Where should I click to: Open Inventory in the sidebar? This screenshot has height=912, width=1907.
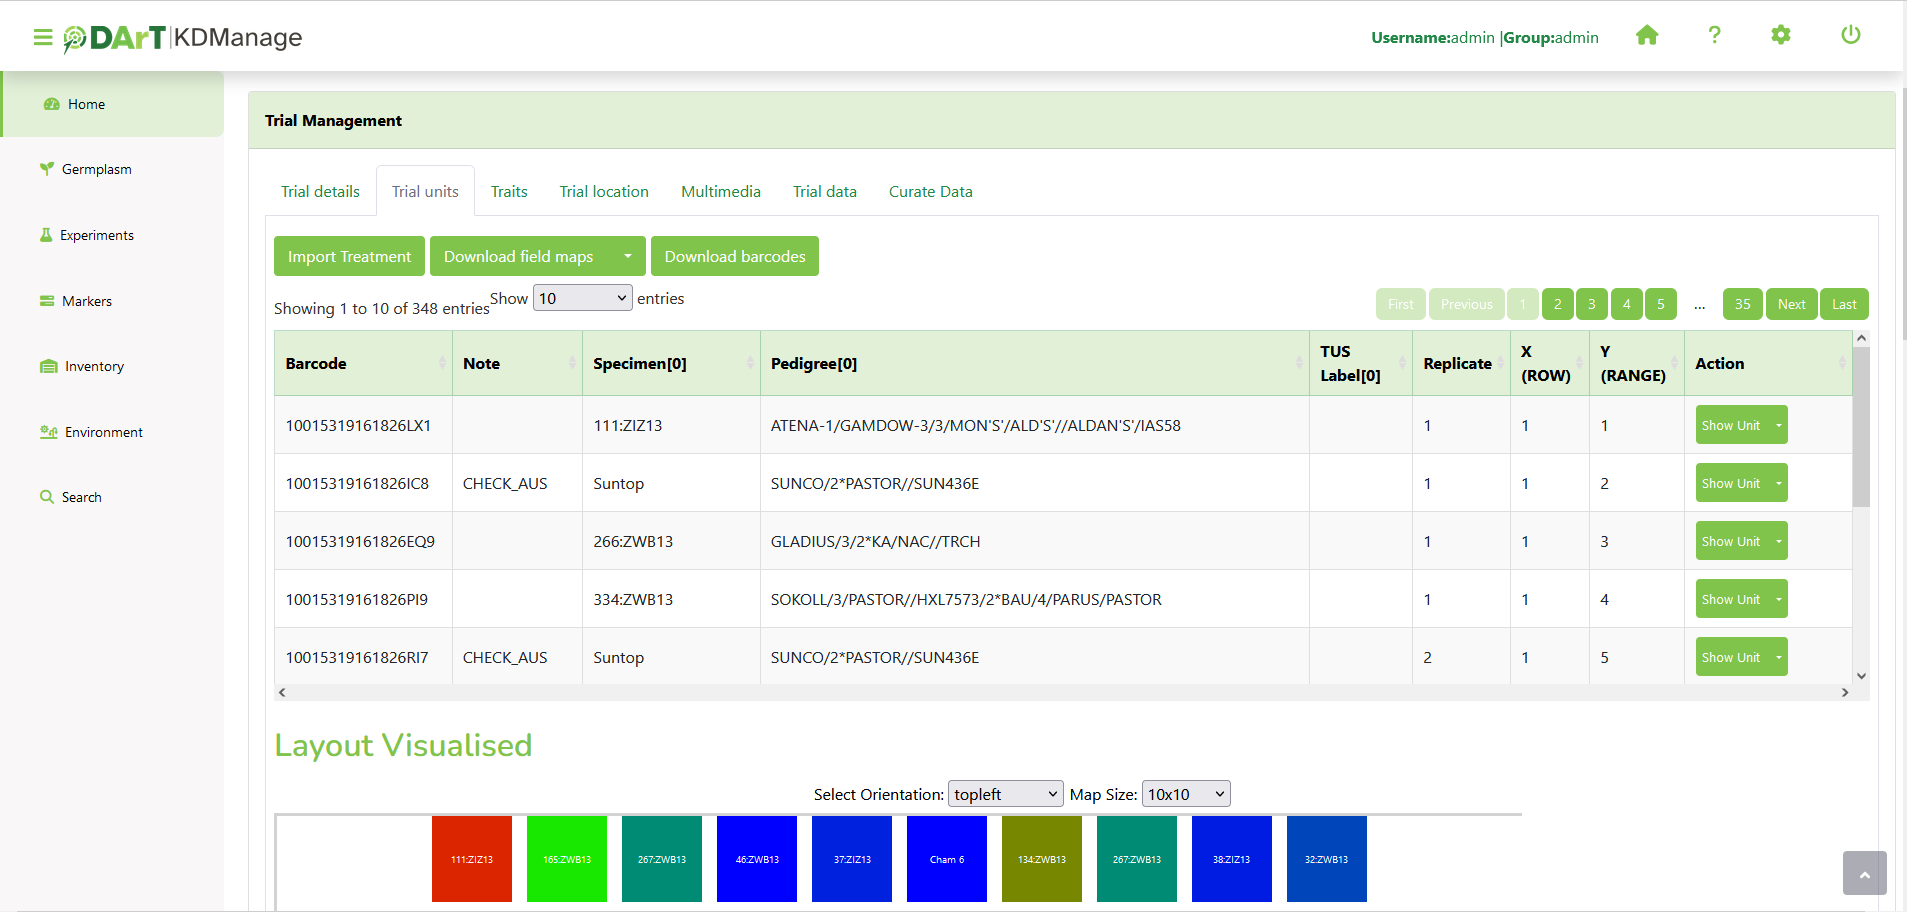[x=94, y=367]
